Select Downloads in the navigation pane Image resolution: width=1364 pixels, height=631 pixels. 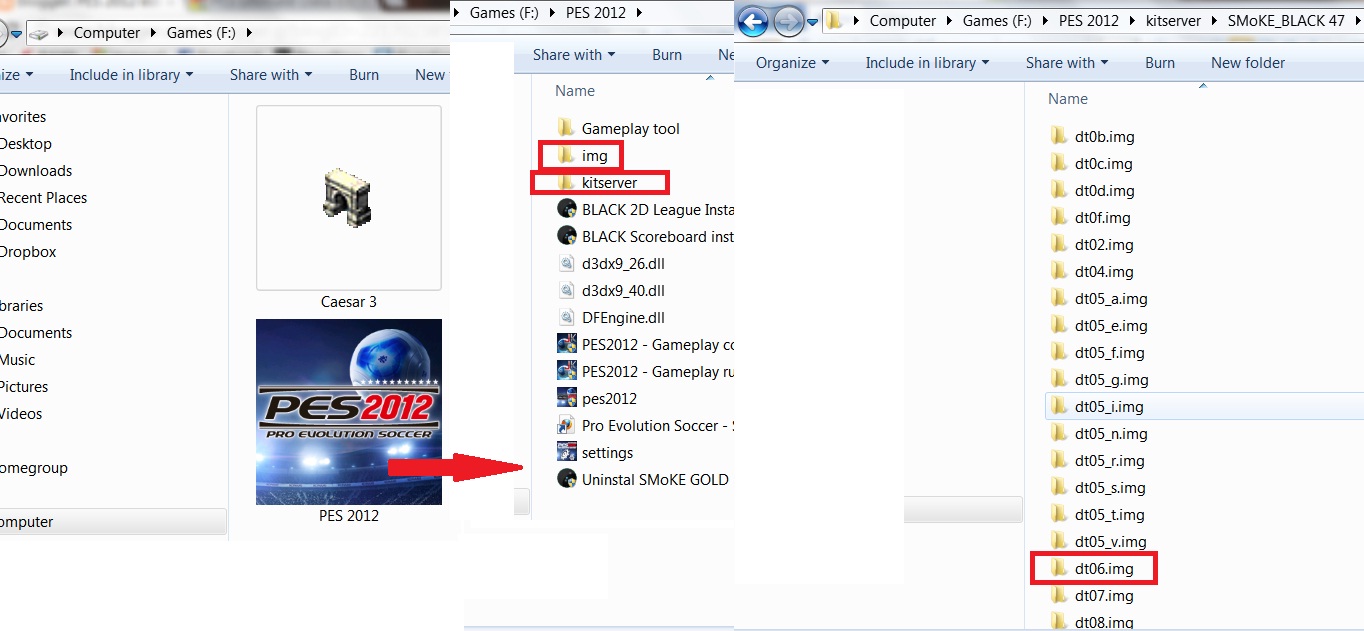pyautogui.click(x=36, y=170)
